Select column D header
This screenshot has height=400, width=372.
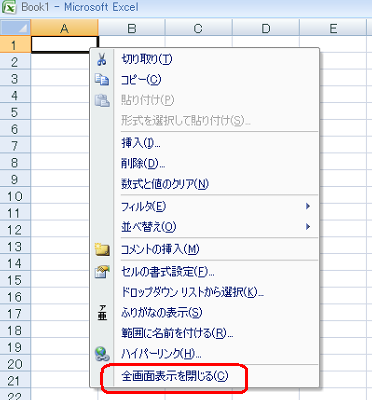[x=266, y=27]
